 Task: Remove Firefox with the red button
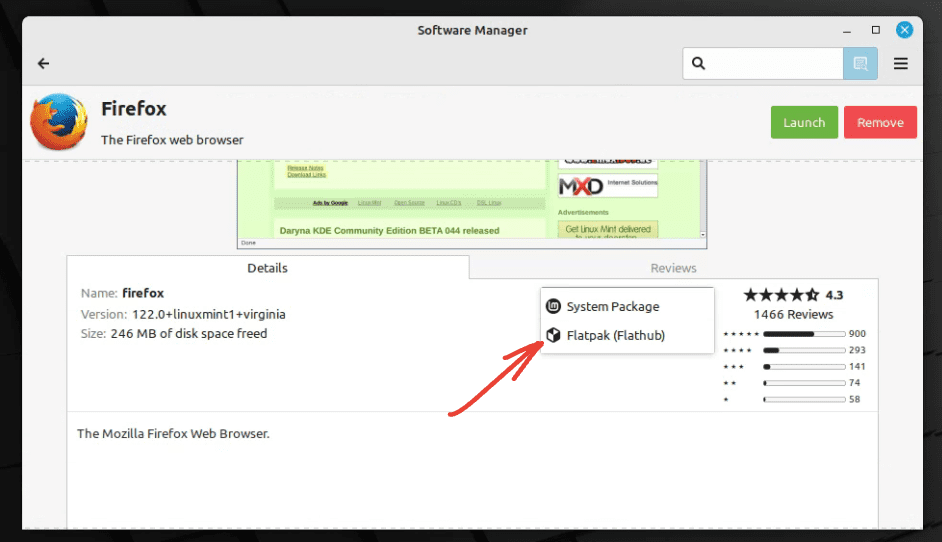click(x=880, y=123)
